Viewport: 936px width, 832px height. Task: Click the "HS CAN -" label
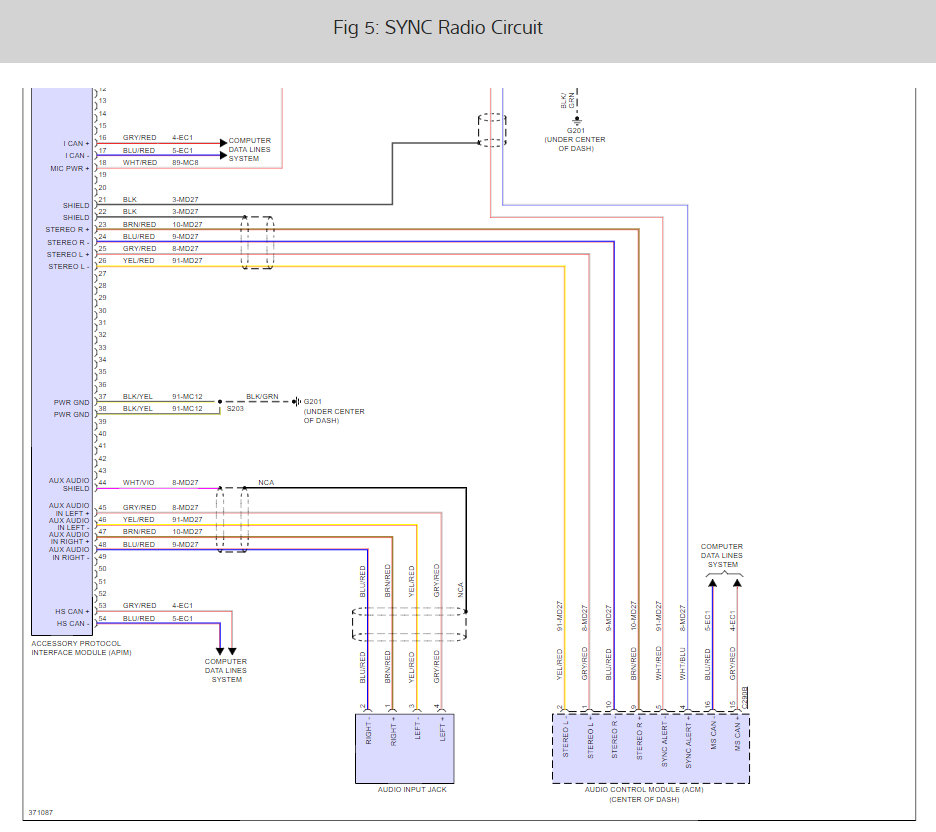click(x=73, y=624)
